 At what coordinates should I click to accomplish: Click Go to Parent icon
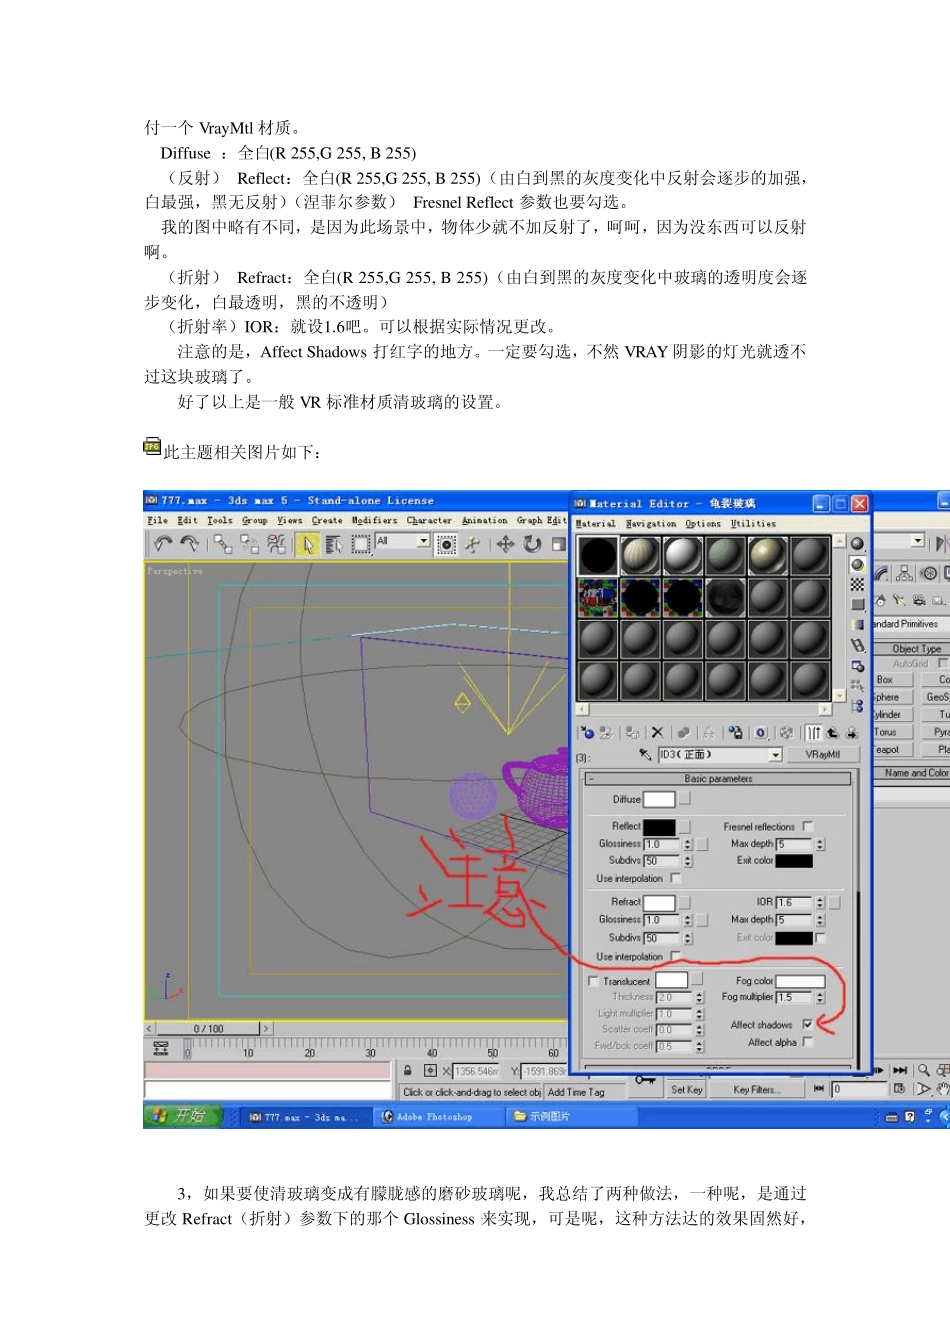[x=832, y=733]
